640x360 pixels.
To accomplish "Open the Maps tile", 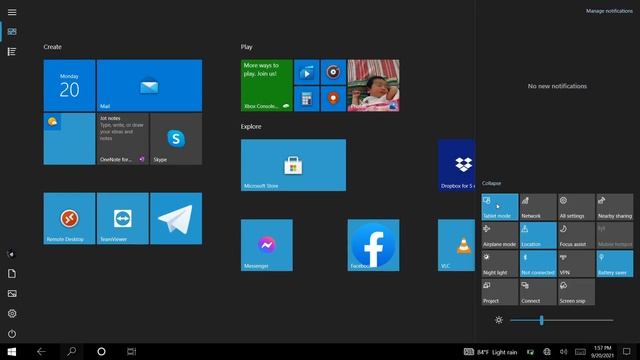I will [x=333, y=99].
